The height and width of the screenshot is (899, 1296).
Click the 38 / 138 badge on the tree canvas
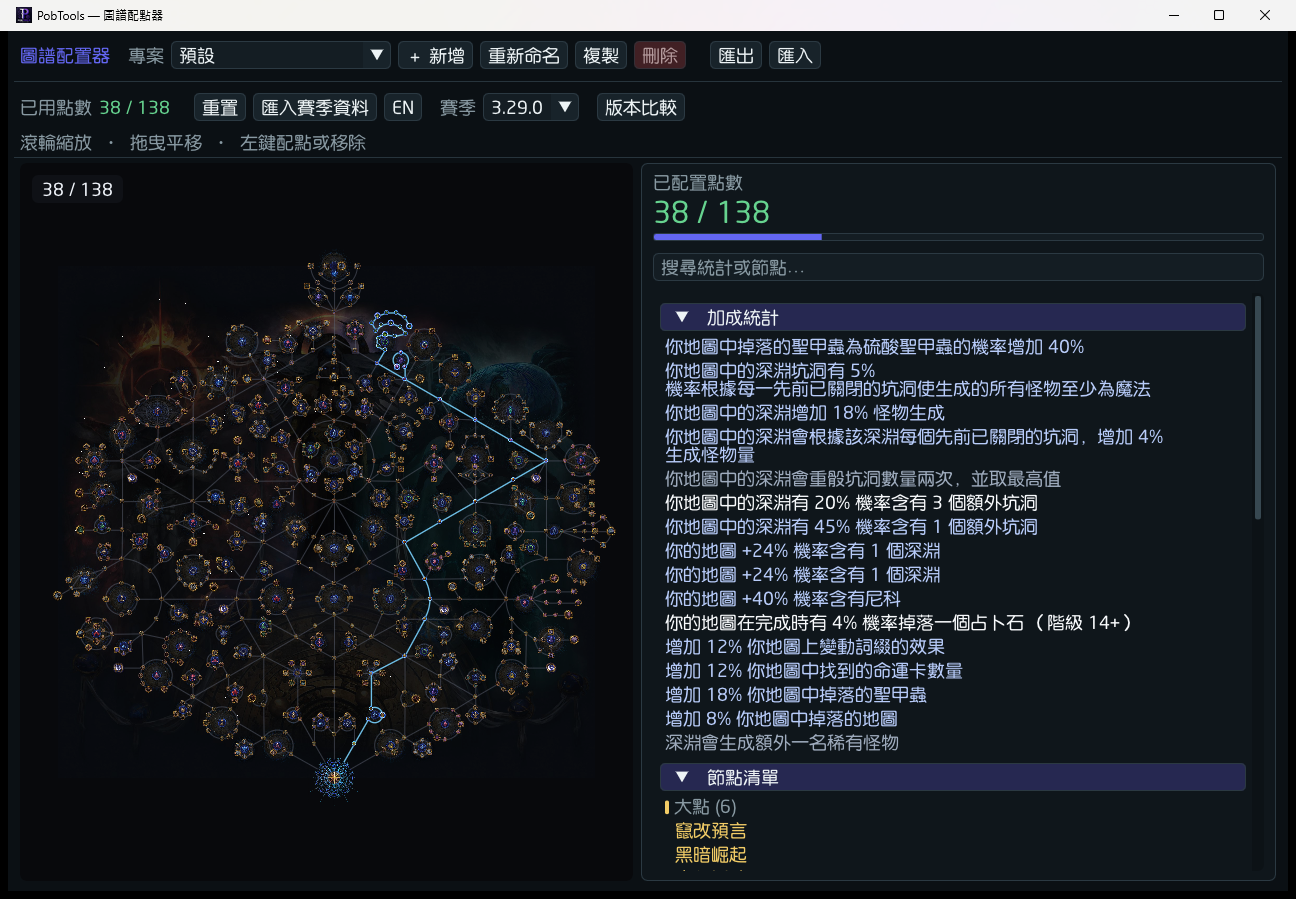coord(77,189)
